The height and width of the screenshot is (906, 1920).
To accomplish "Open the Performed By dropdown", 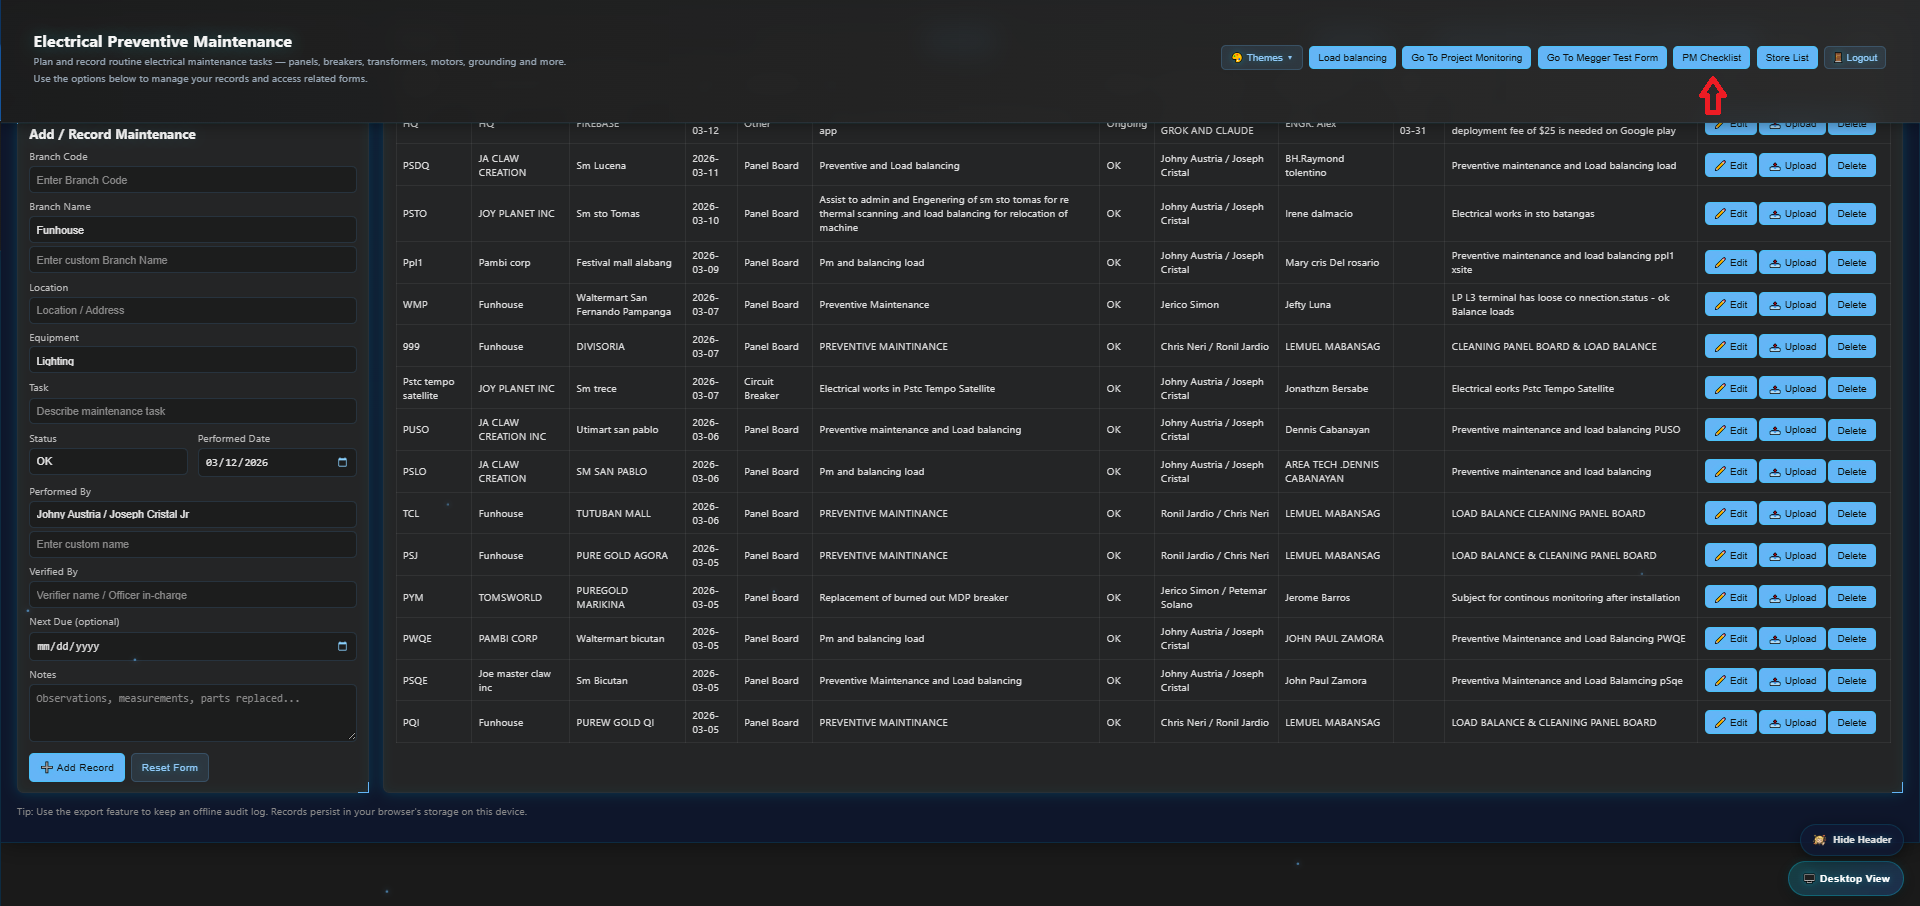I will pos(192,514).
